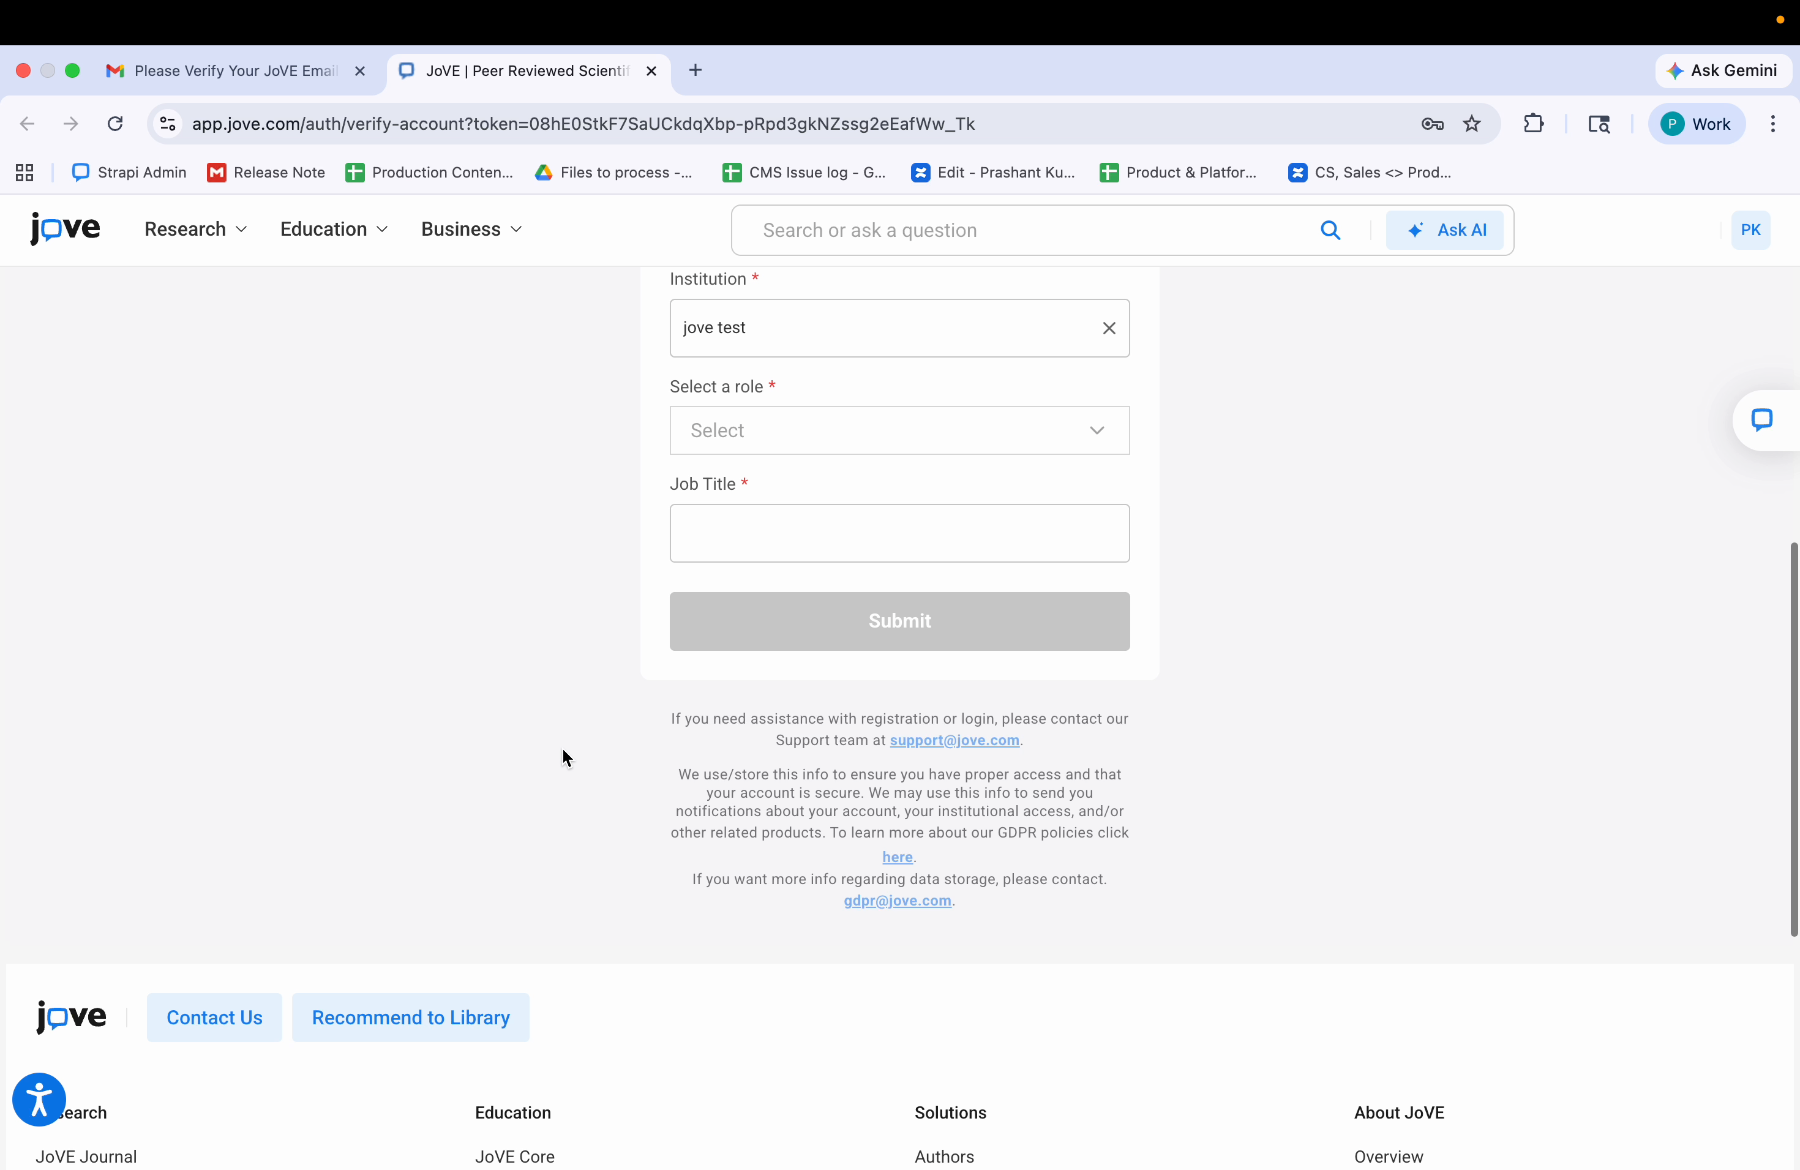Search using the magnifier icon
Viewport: 1800px width, 1170px height.
pos(1330,230)
